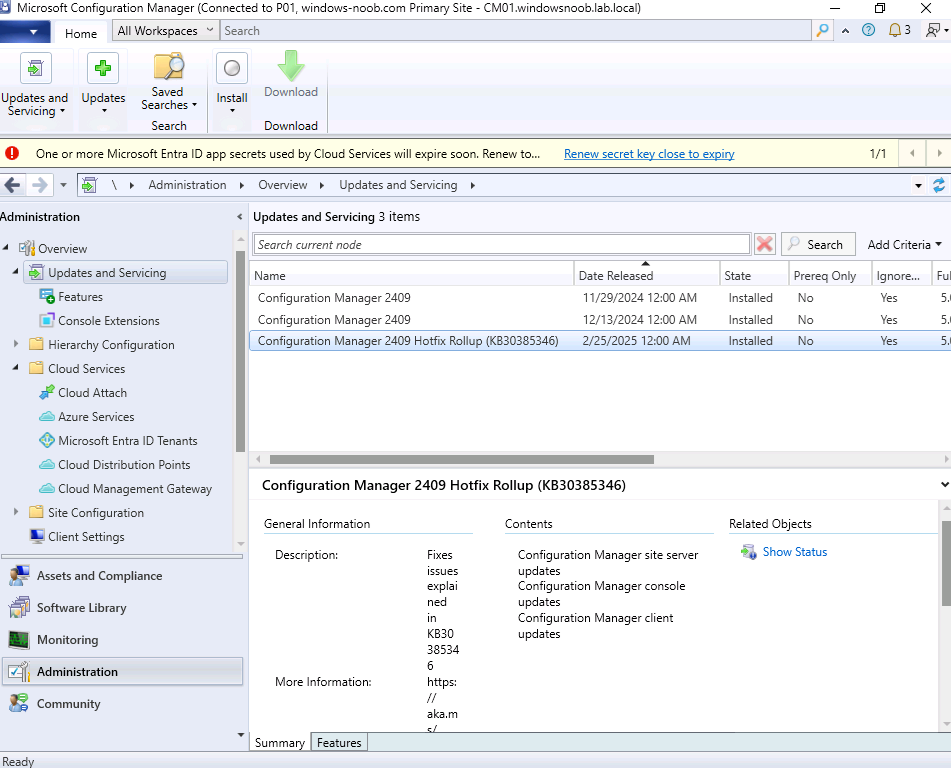951x768 pixels.
Task: Open Azure Services node
Action: pos(96,417)
